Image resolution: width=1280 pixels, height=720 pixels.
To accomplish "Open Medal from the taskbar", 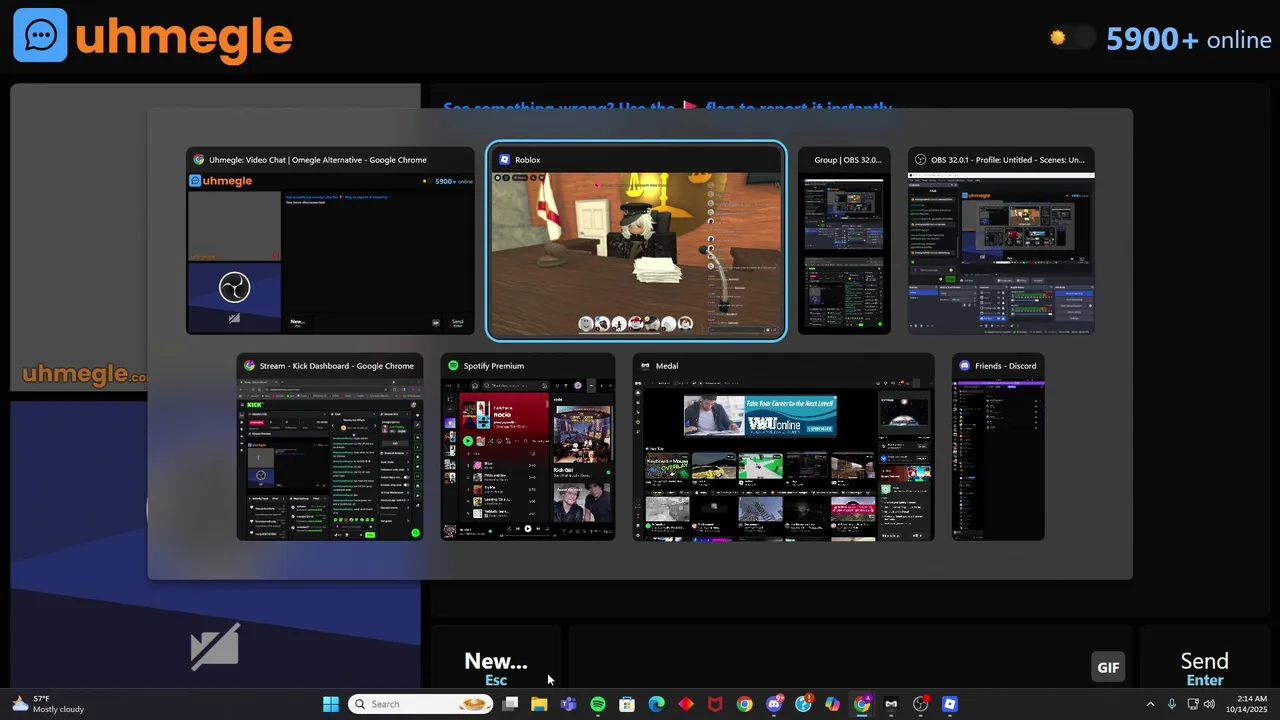I will tap(891, 704).
